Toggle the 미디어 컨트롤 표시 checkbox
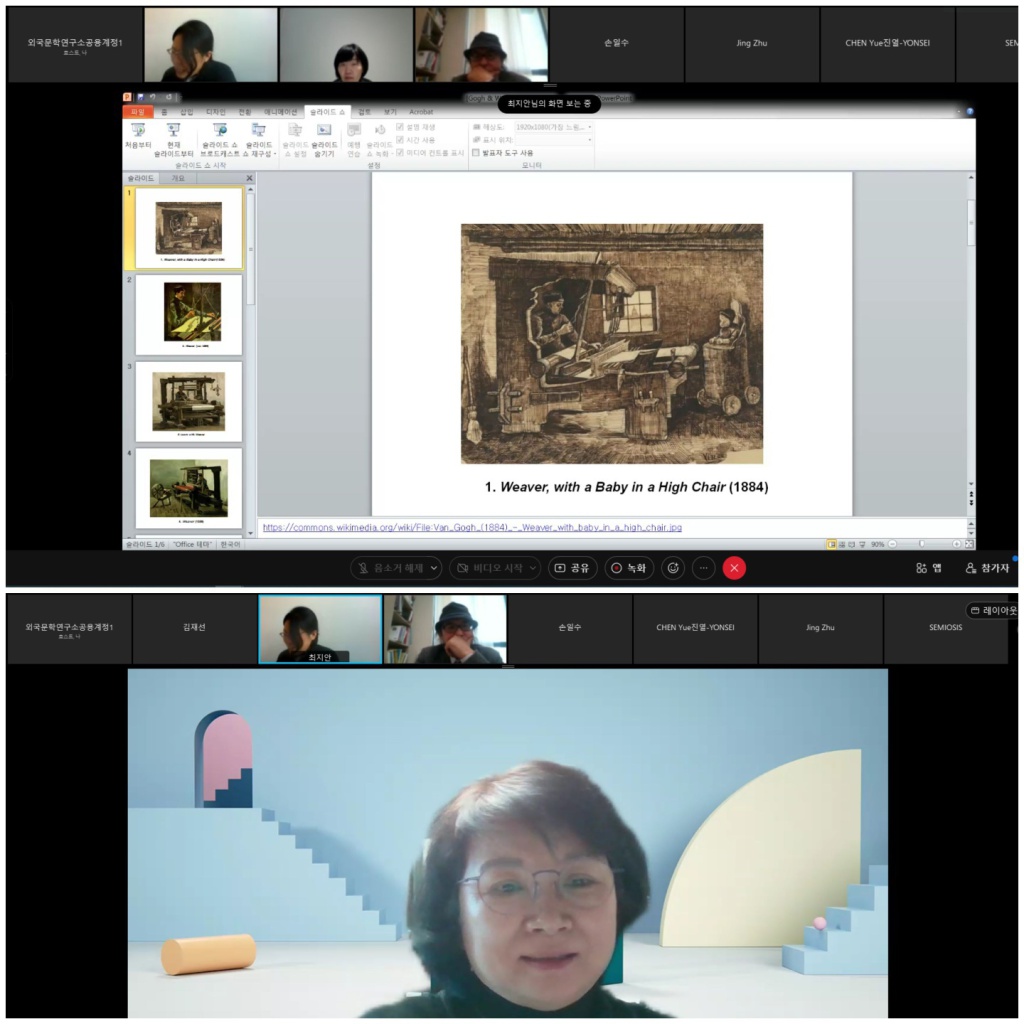 400,153
